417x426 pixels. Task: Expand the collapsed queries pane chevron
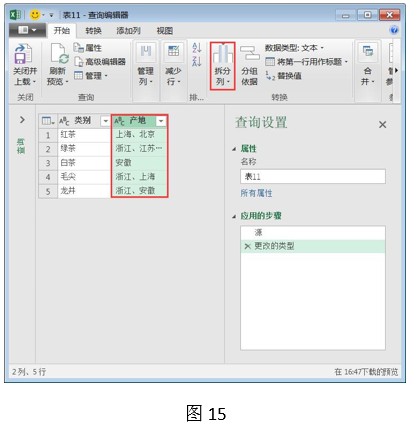point(22,120)
